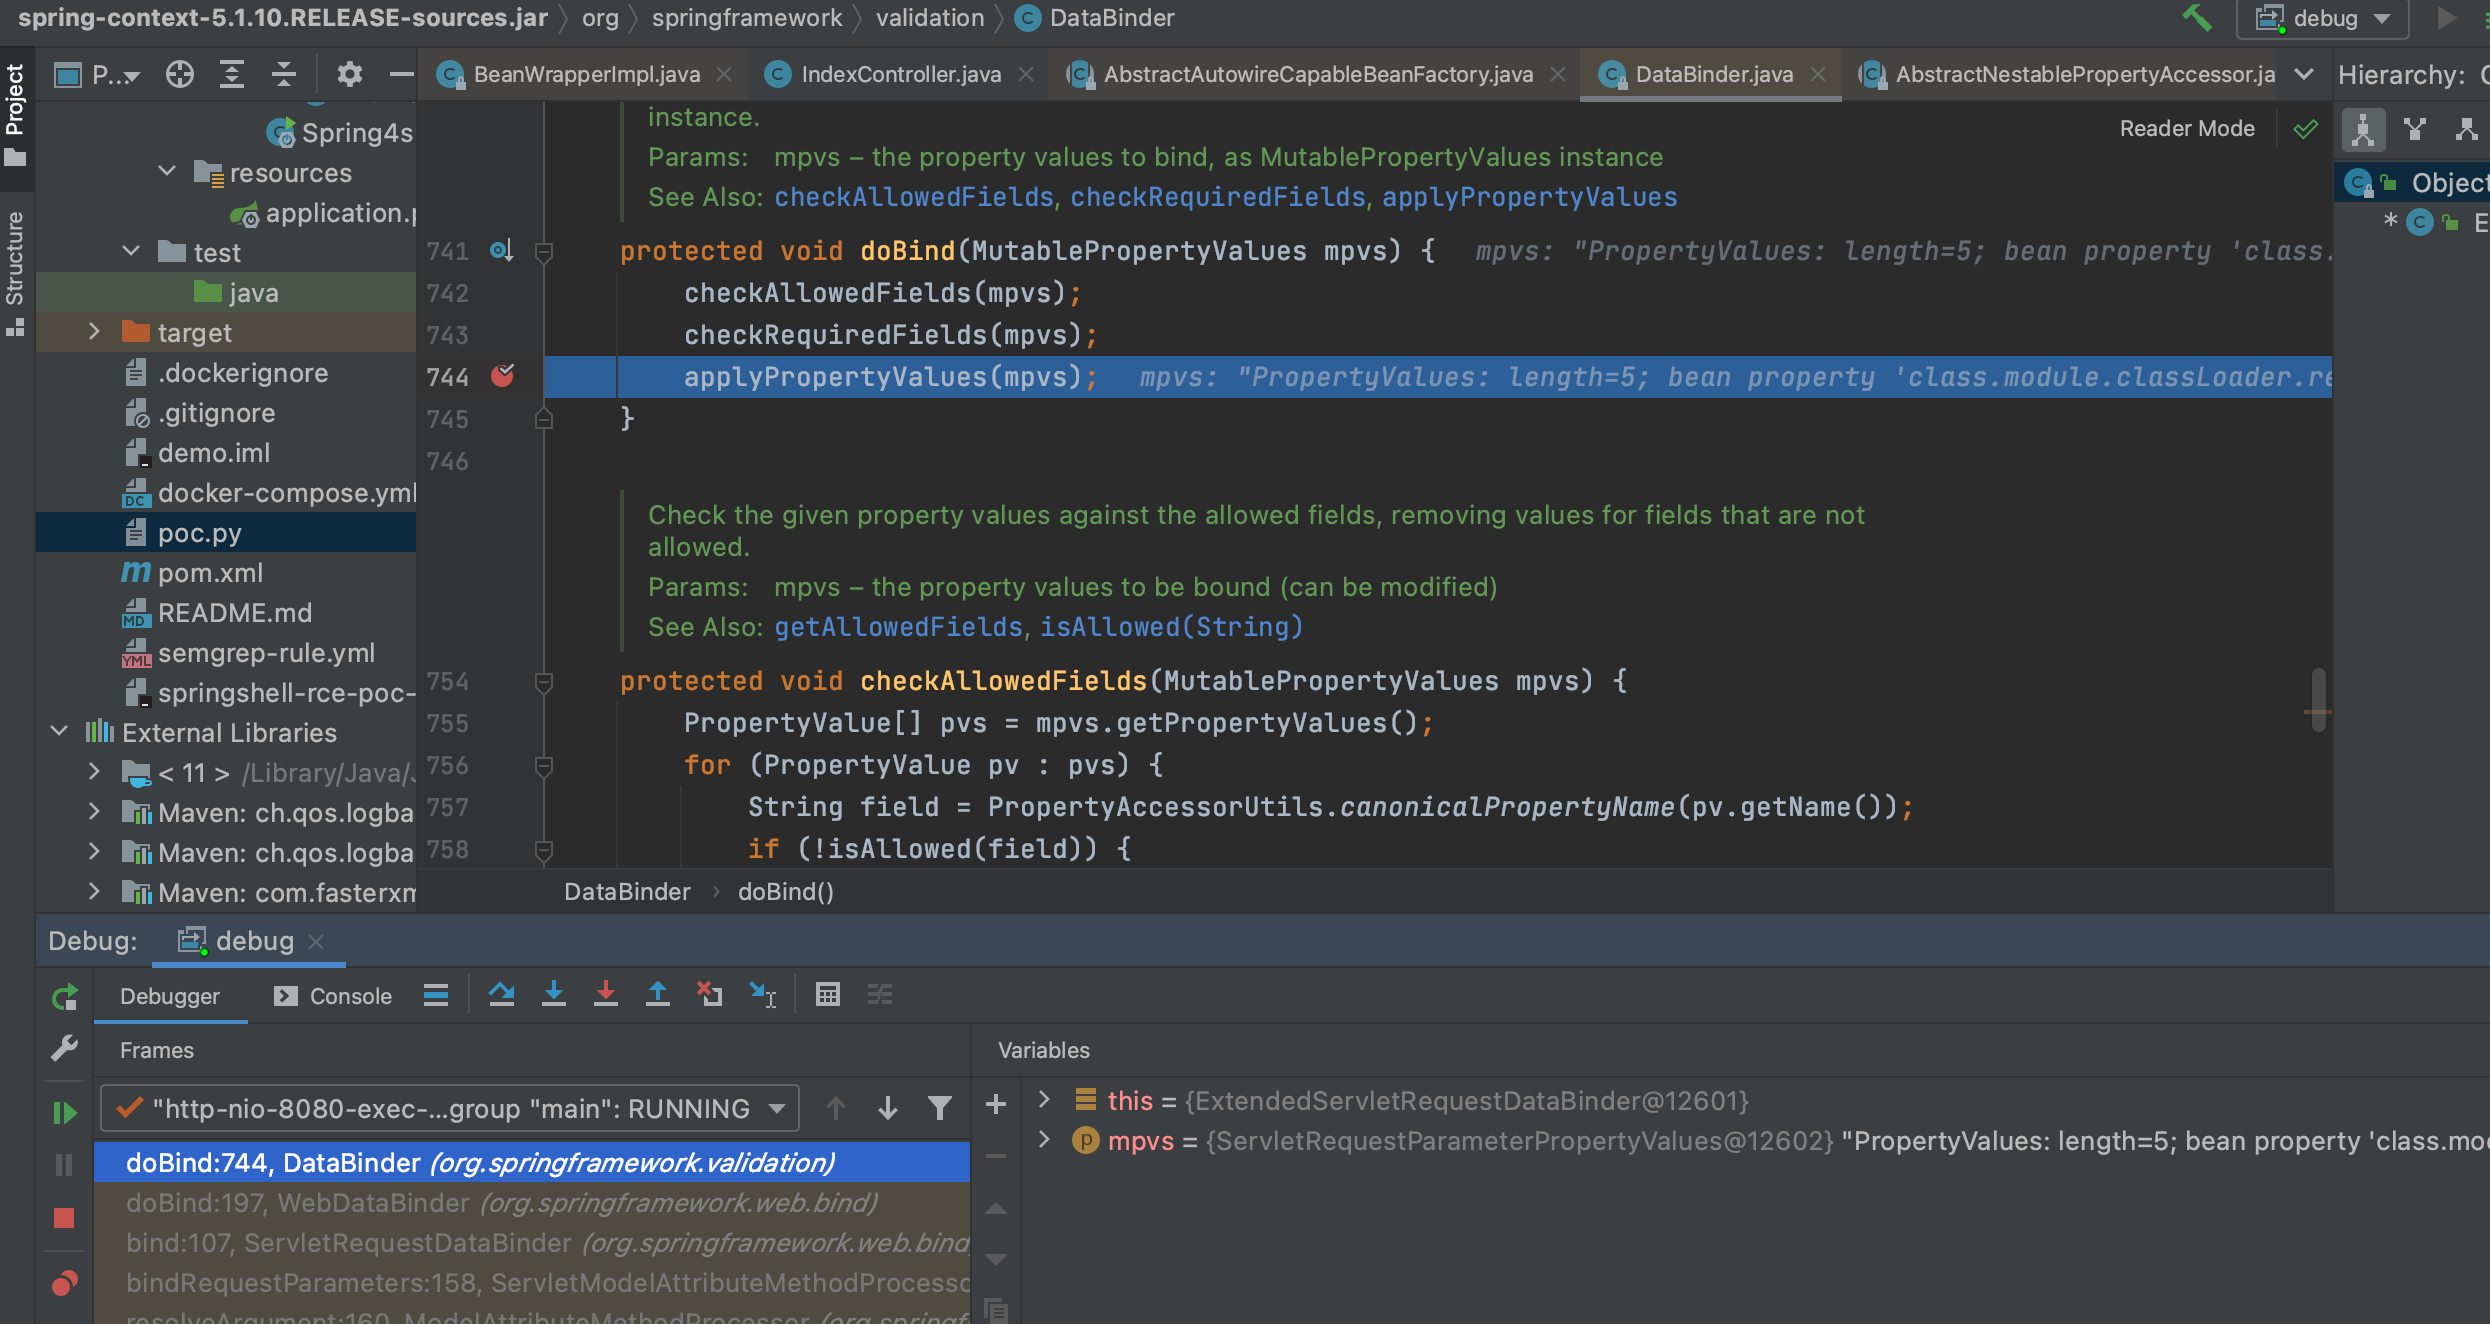This screenshot has height=1324, width=2490.
Task: Hide the project tool window
Action: (x=401, y=75)
